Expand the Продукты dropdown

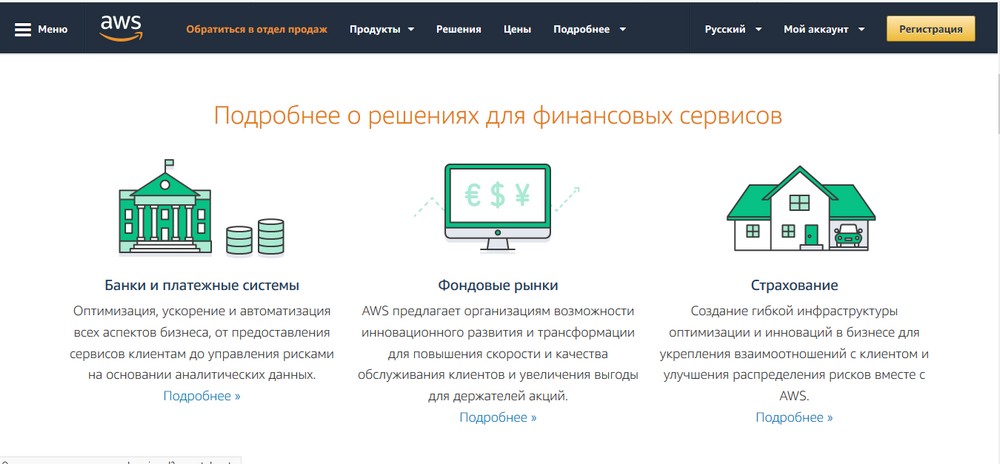381,29
